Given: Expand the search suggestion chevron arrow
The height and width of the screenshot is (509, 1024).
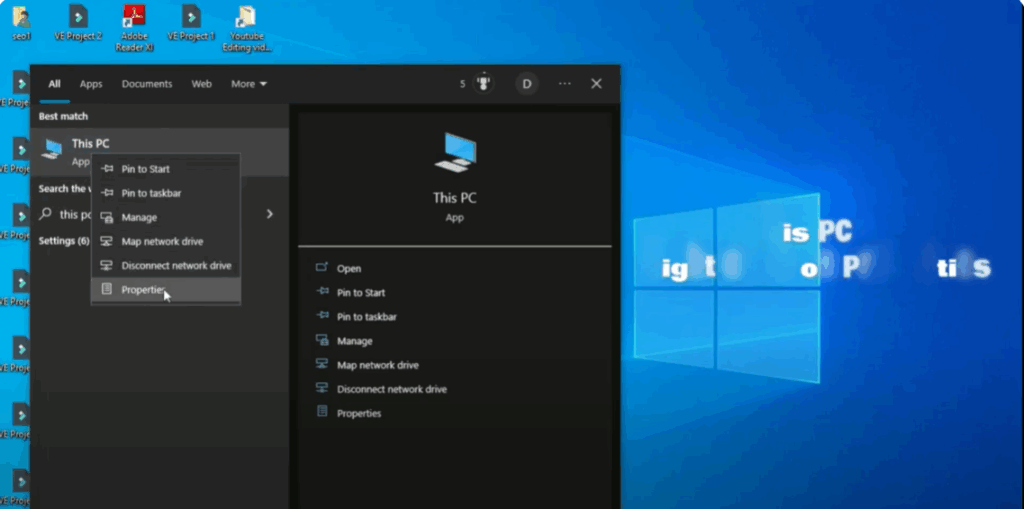Looking at the screenshot, I should click(270, 214).
